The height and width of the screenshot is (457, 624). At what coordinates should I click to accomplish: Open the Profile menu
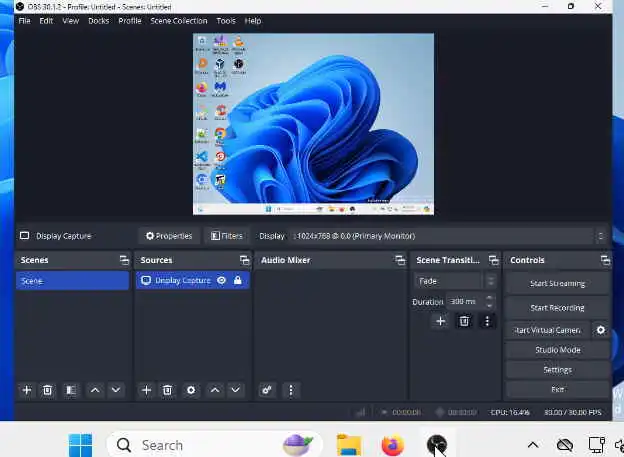(130, 21)
